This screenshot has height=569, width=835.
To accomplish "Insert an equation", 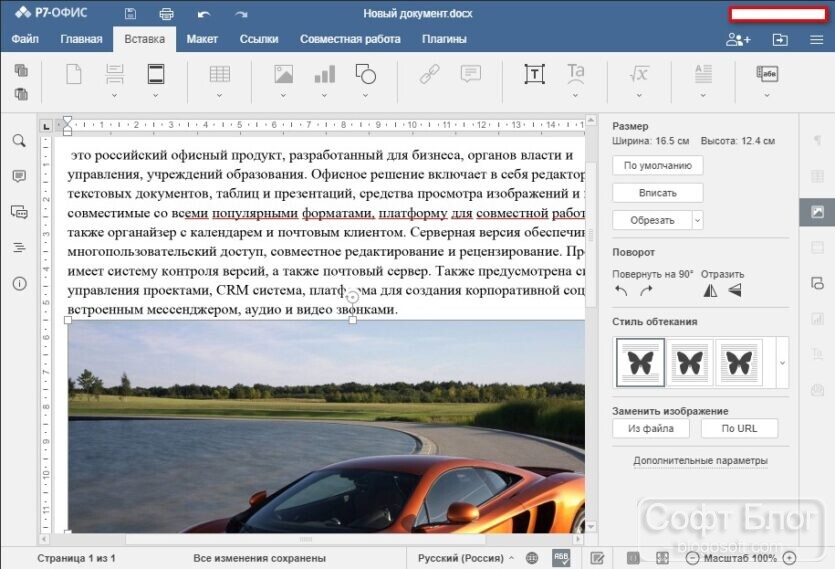I will [x=639, y=74].
